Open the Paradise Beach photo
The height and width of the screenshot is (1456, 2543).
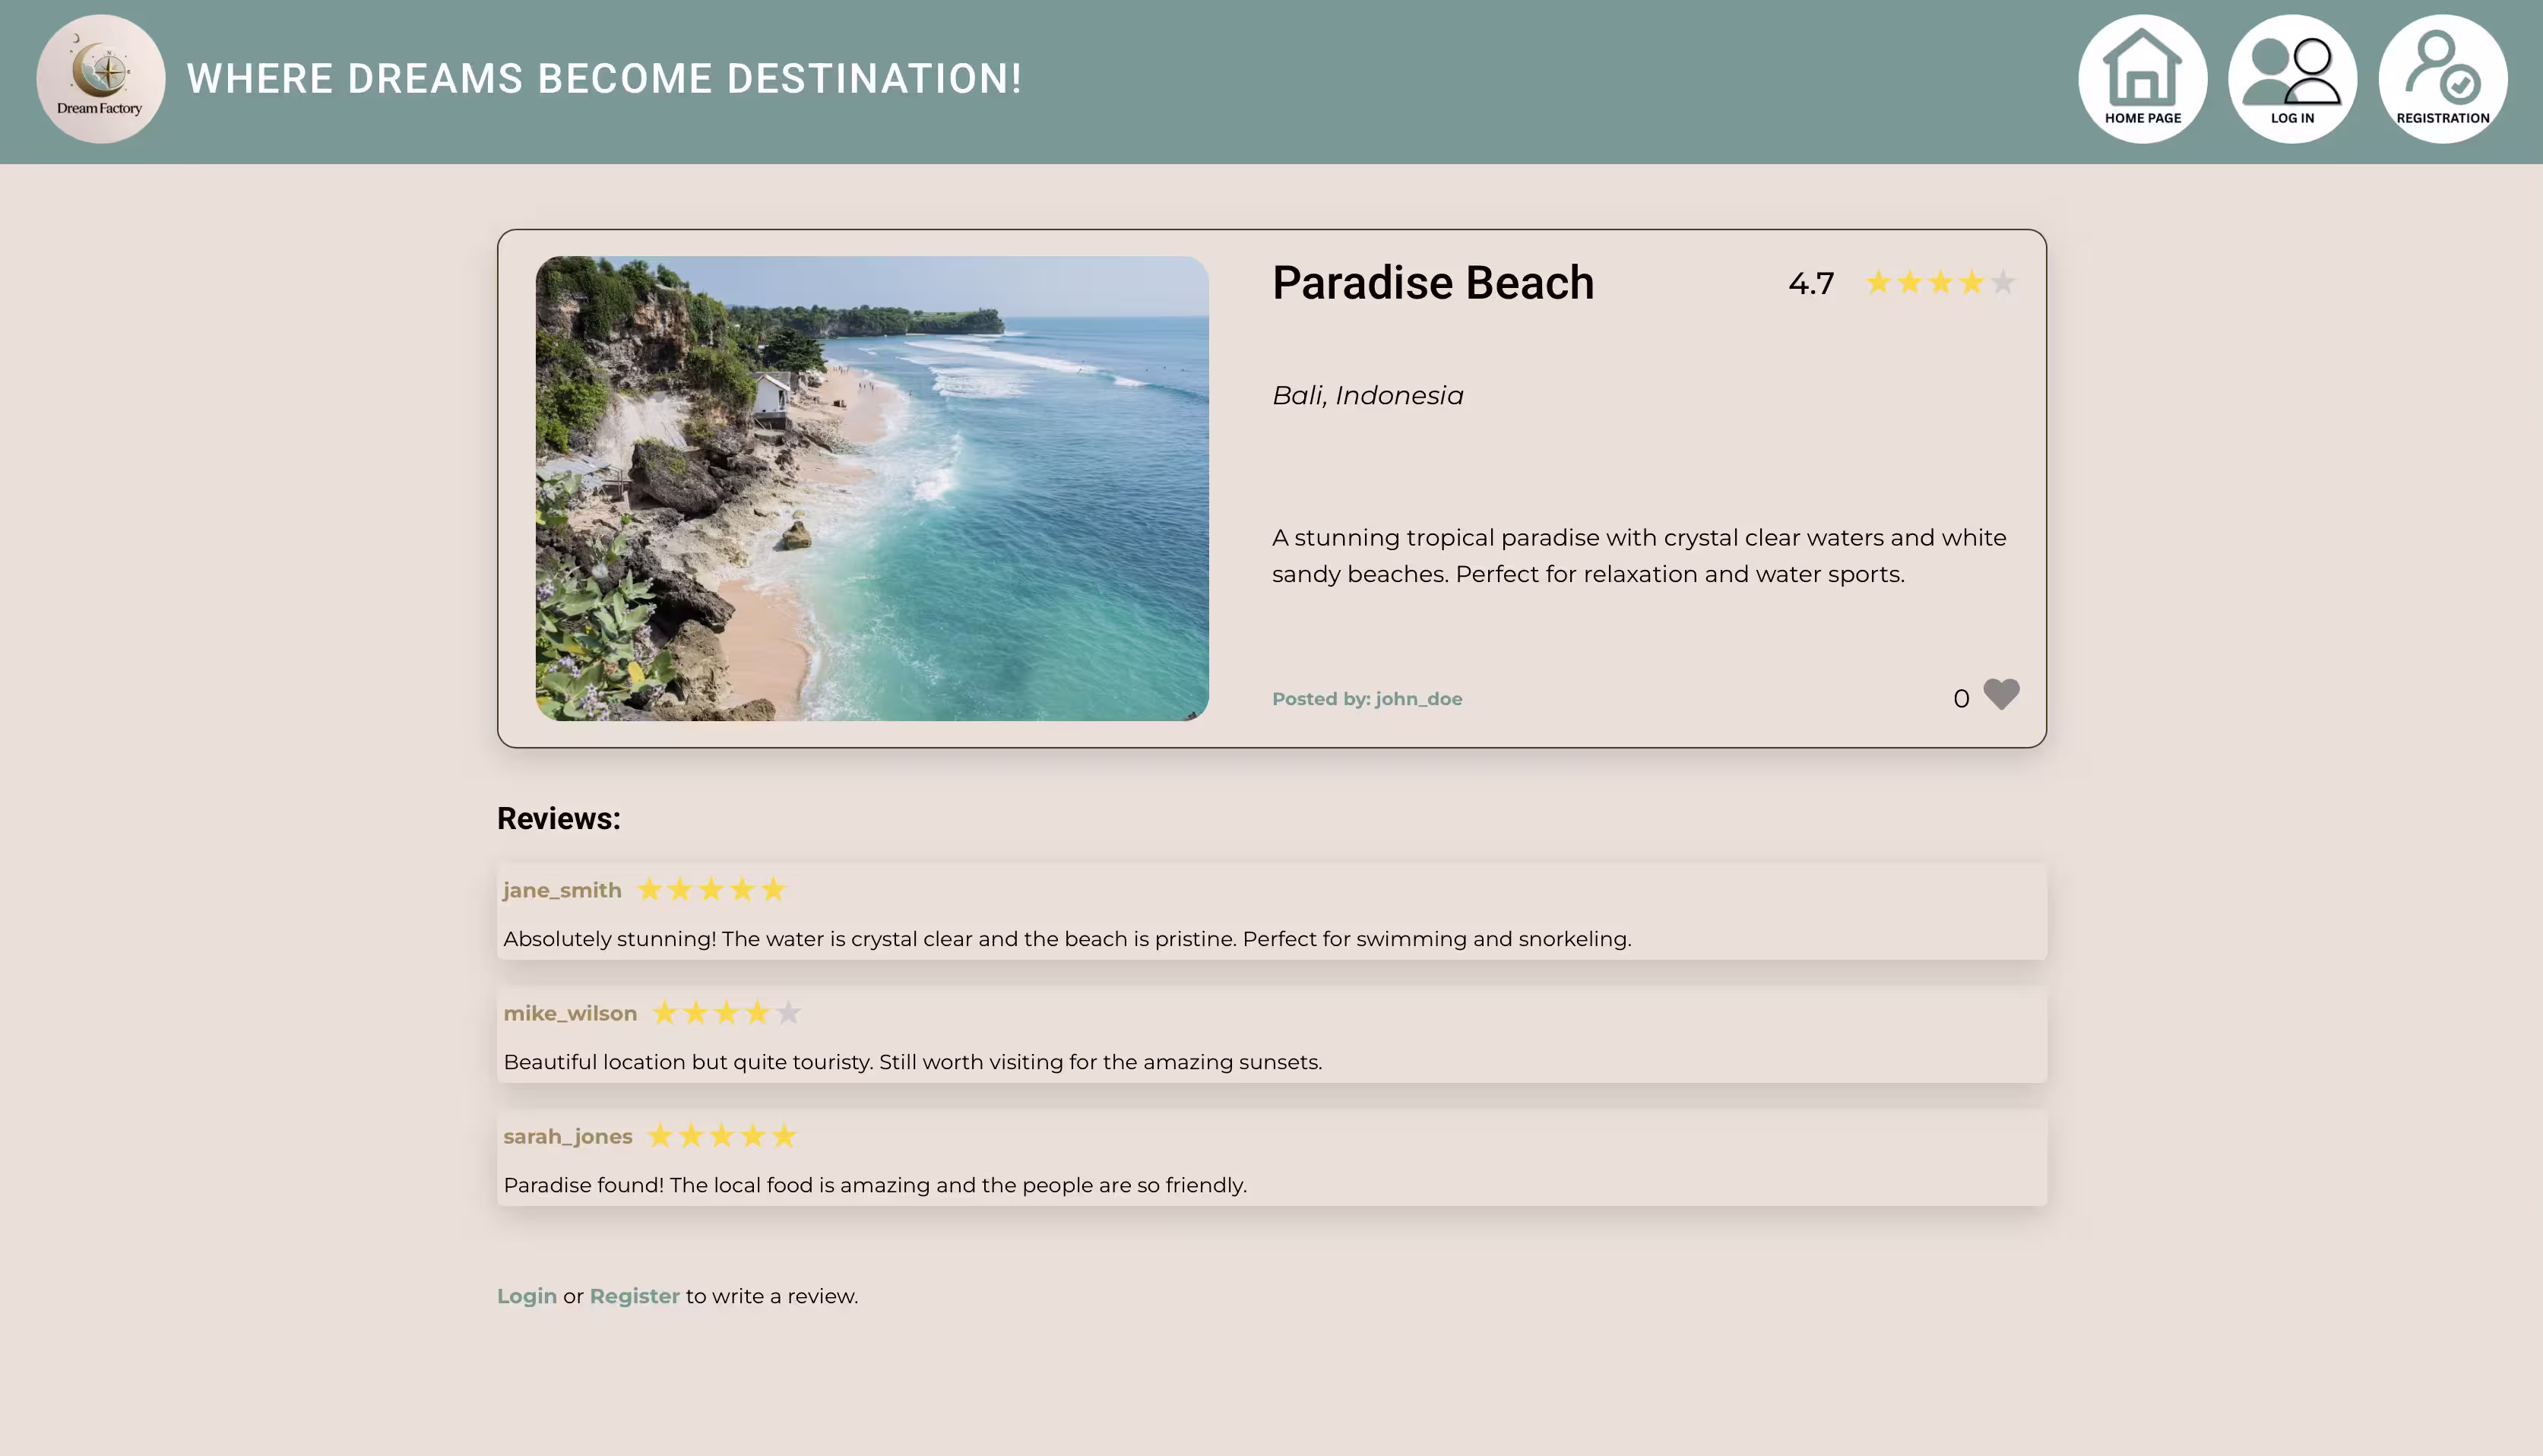coord(872,489)
